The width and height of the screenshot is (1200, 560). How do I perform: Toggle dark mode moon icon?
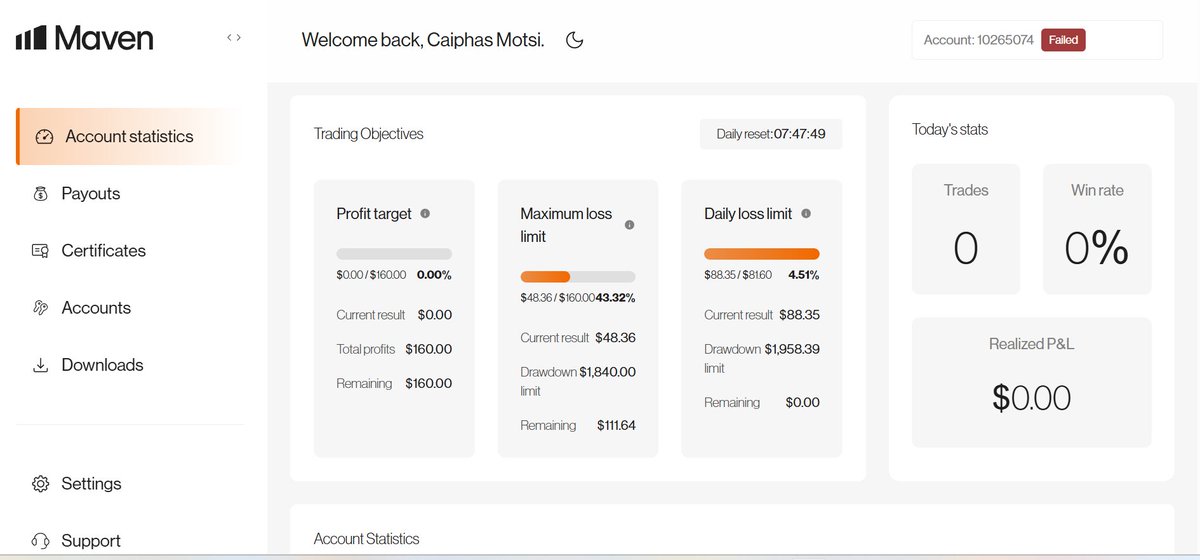coord(574,40)
